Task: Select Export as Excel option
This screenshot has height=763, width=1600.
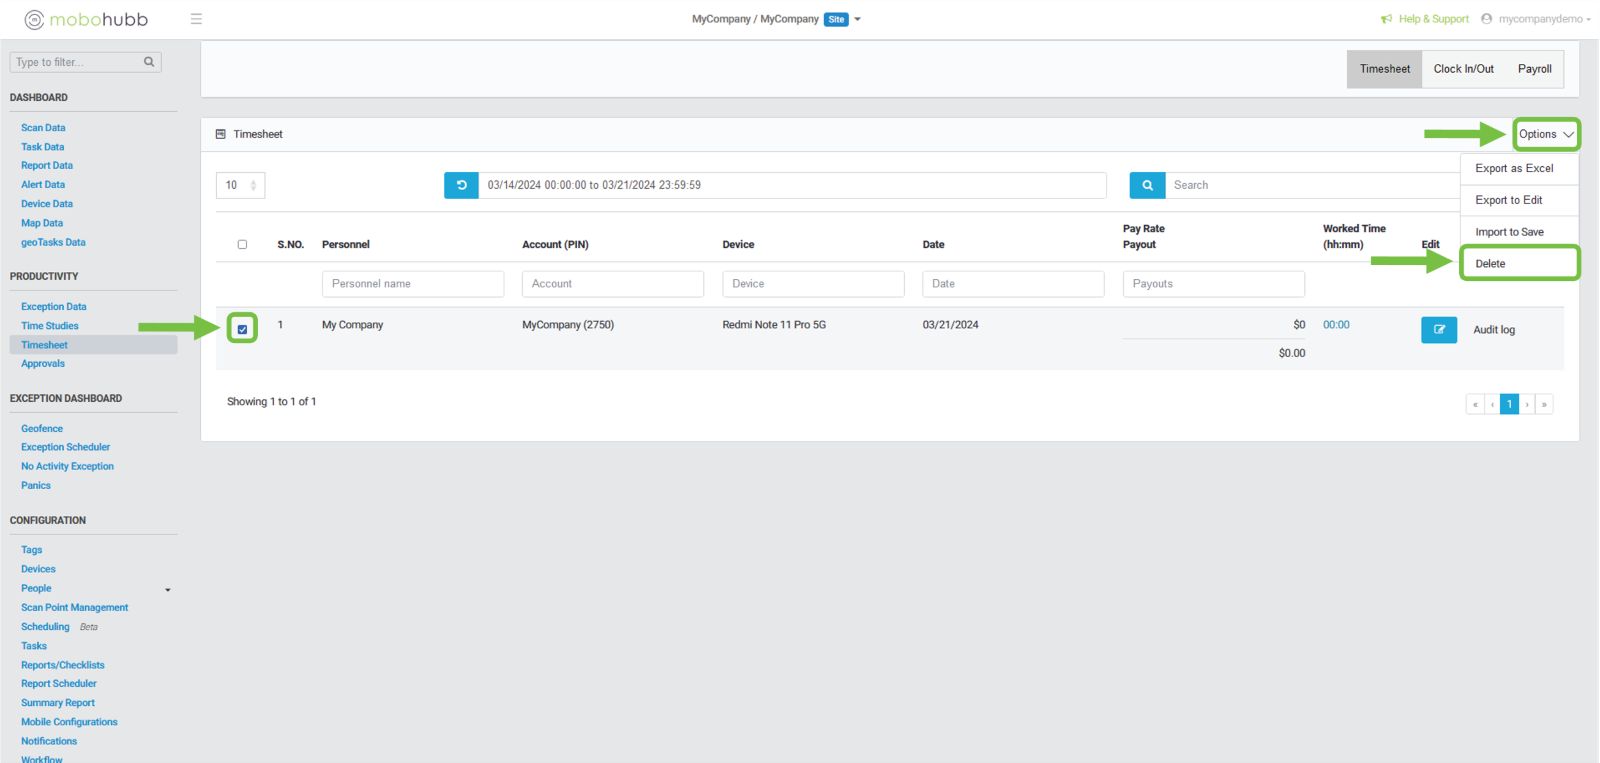Action: point(1514,168)
